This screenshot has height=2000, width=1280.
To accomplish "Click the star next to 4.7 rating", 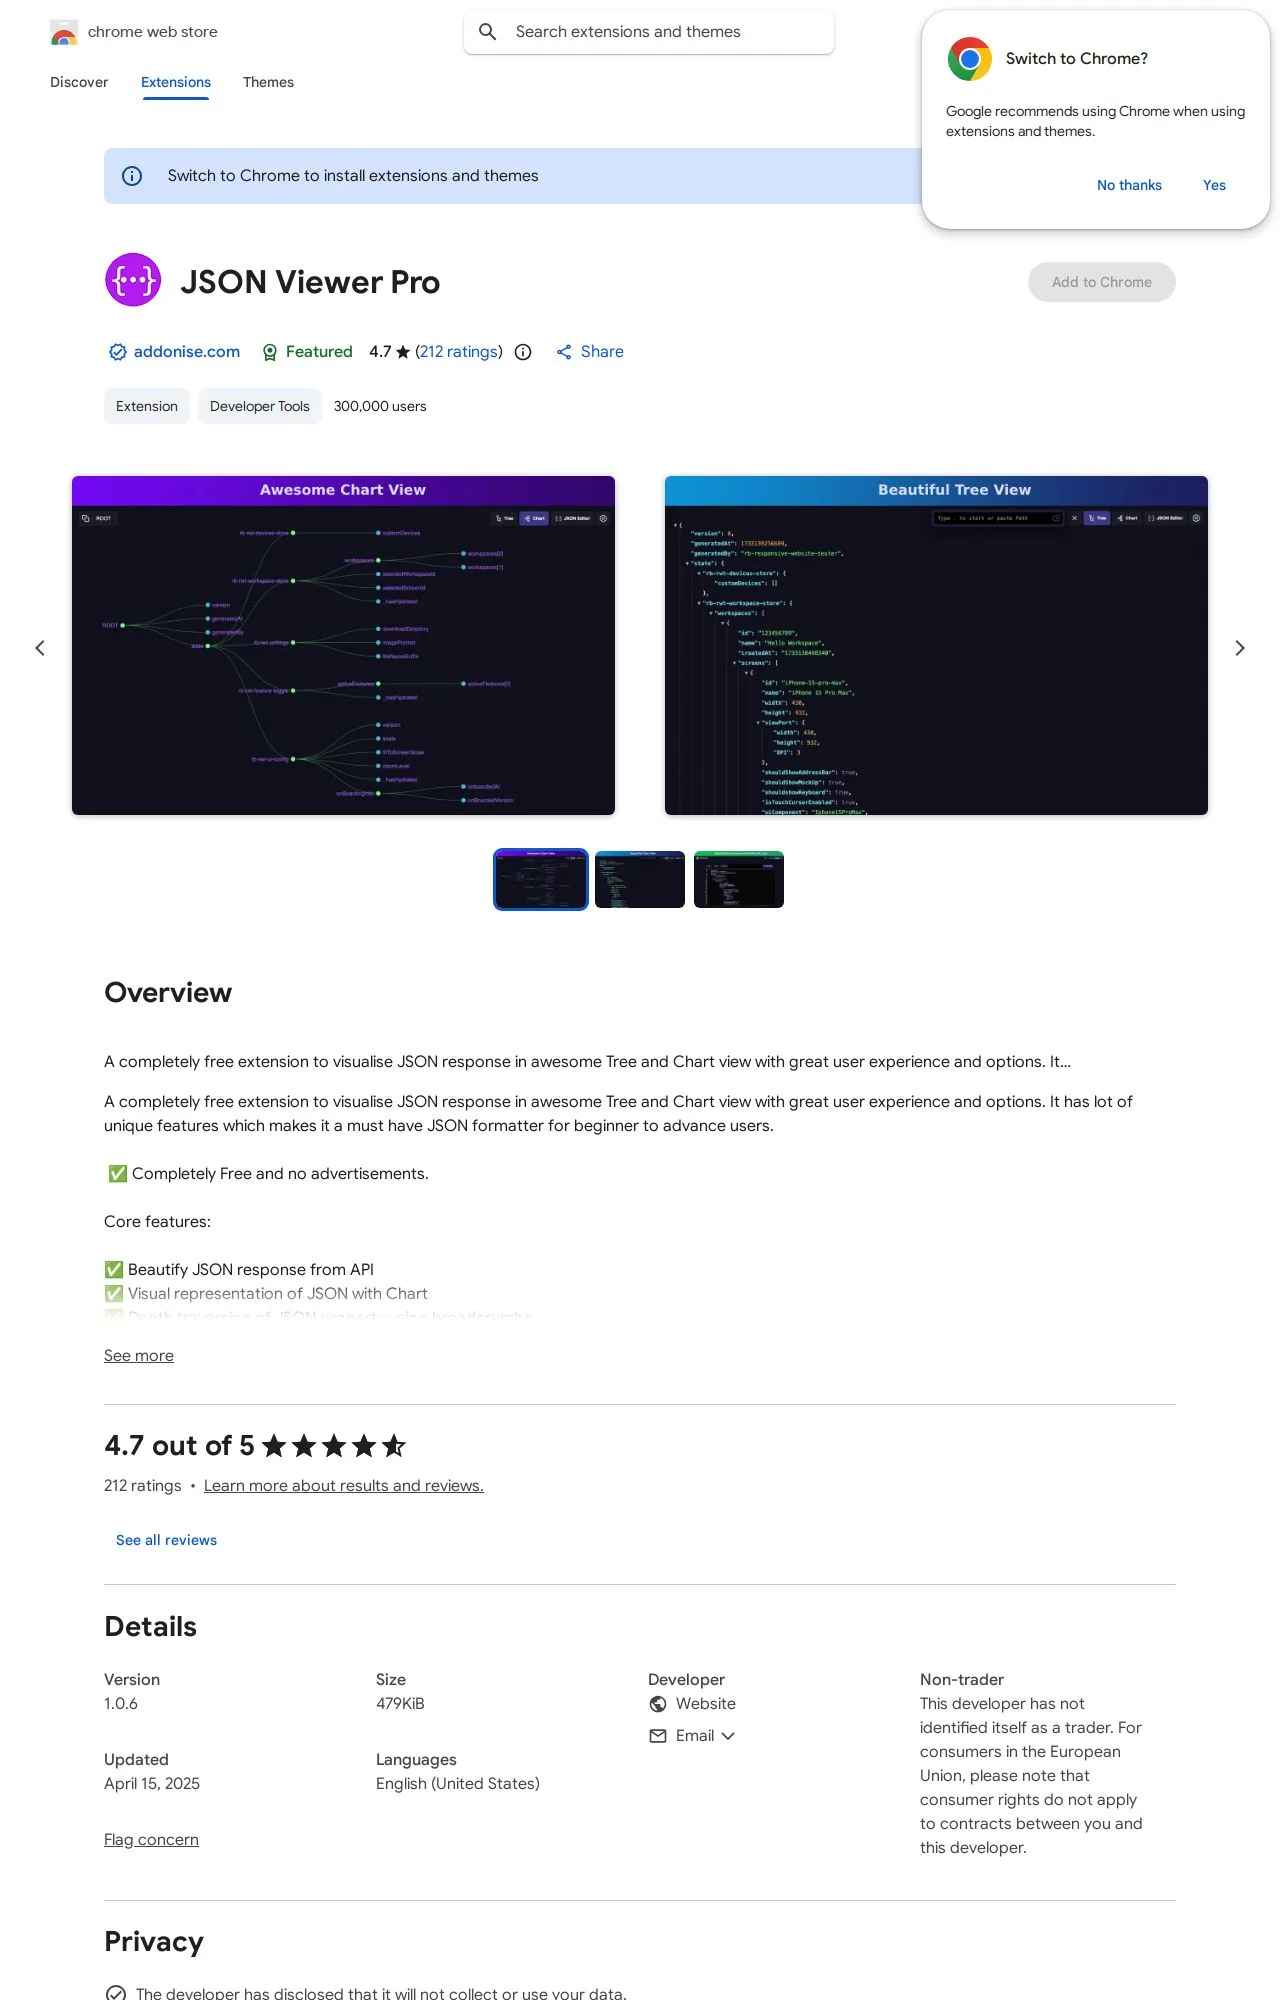I will 403,352.
